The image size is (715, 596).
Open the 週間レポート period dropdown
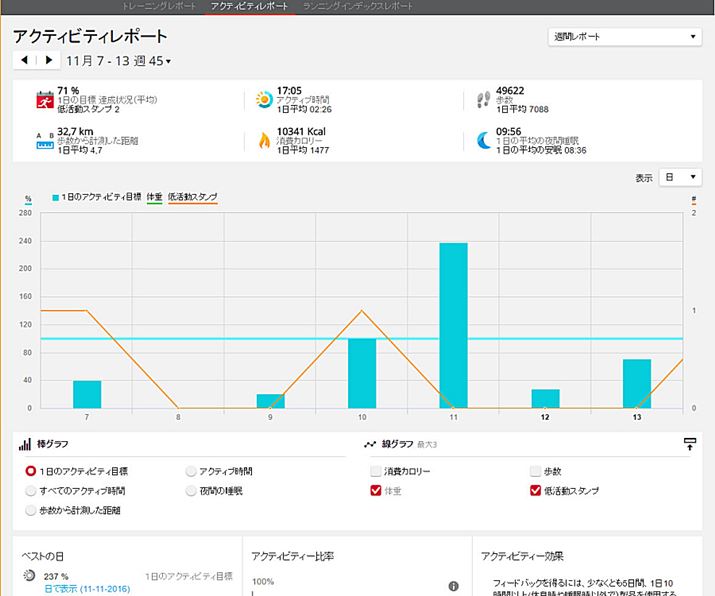625,37
